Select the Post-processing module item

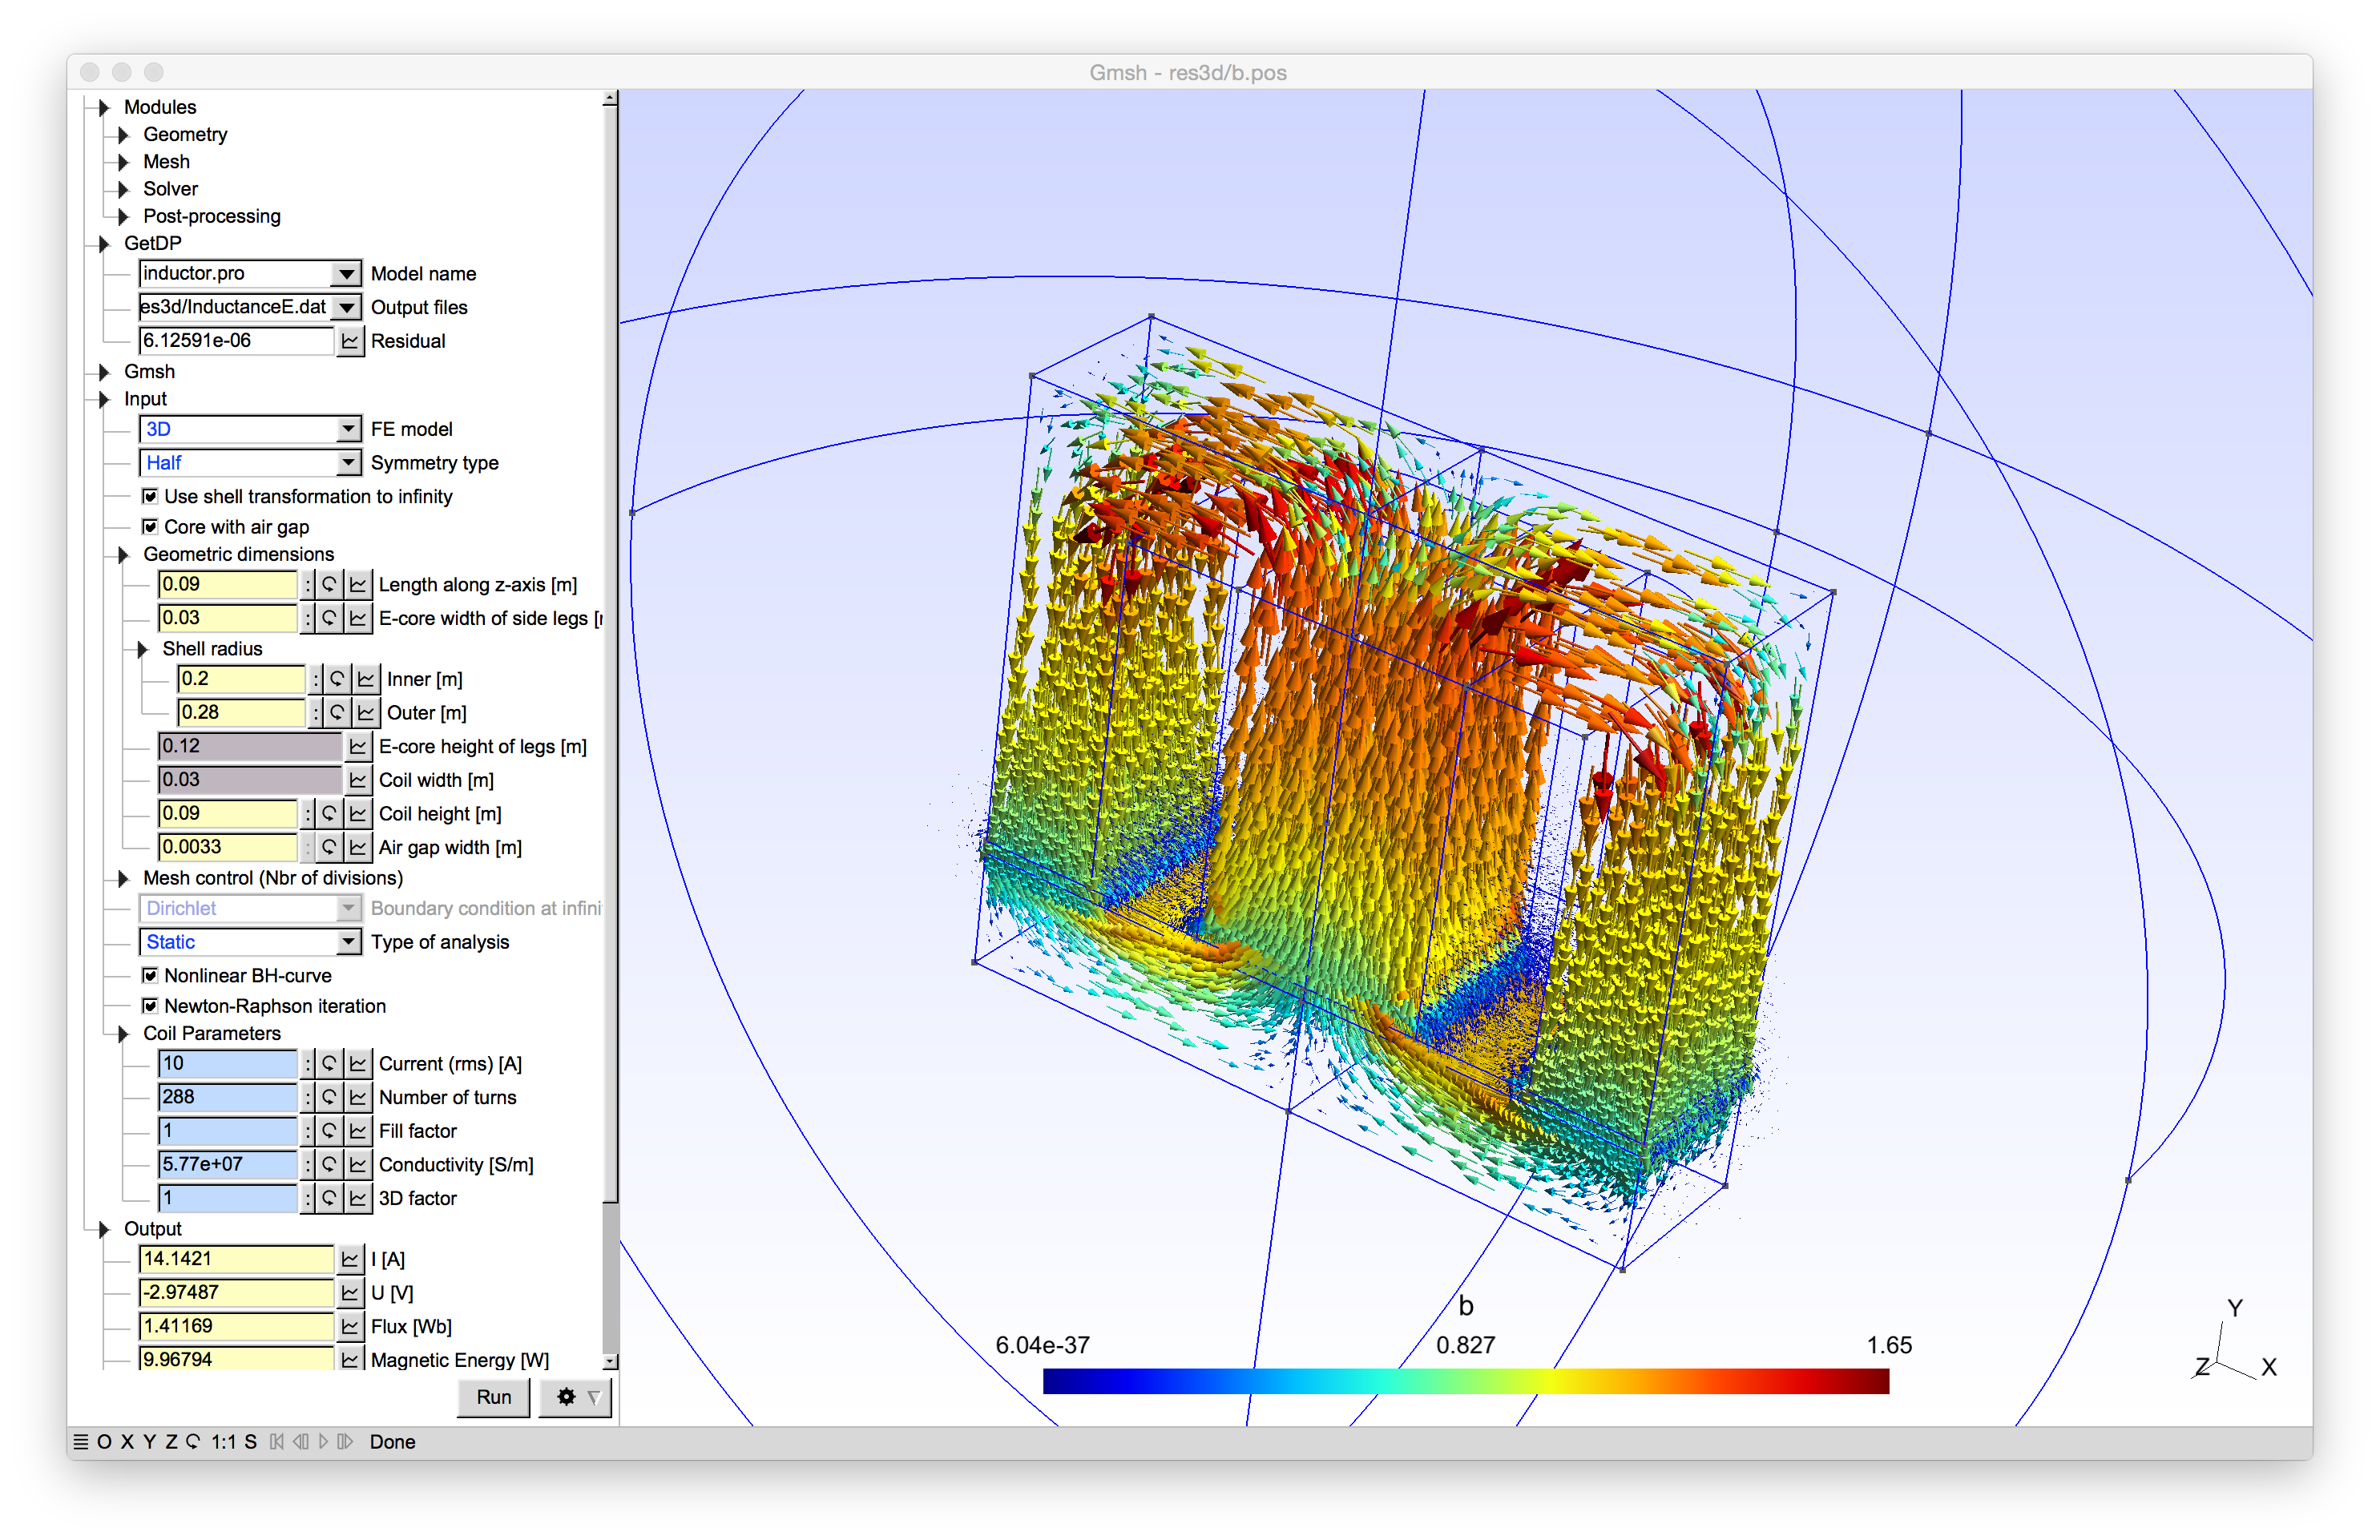coord(211,216)
